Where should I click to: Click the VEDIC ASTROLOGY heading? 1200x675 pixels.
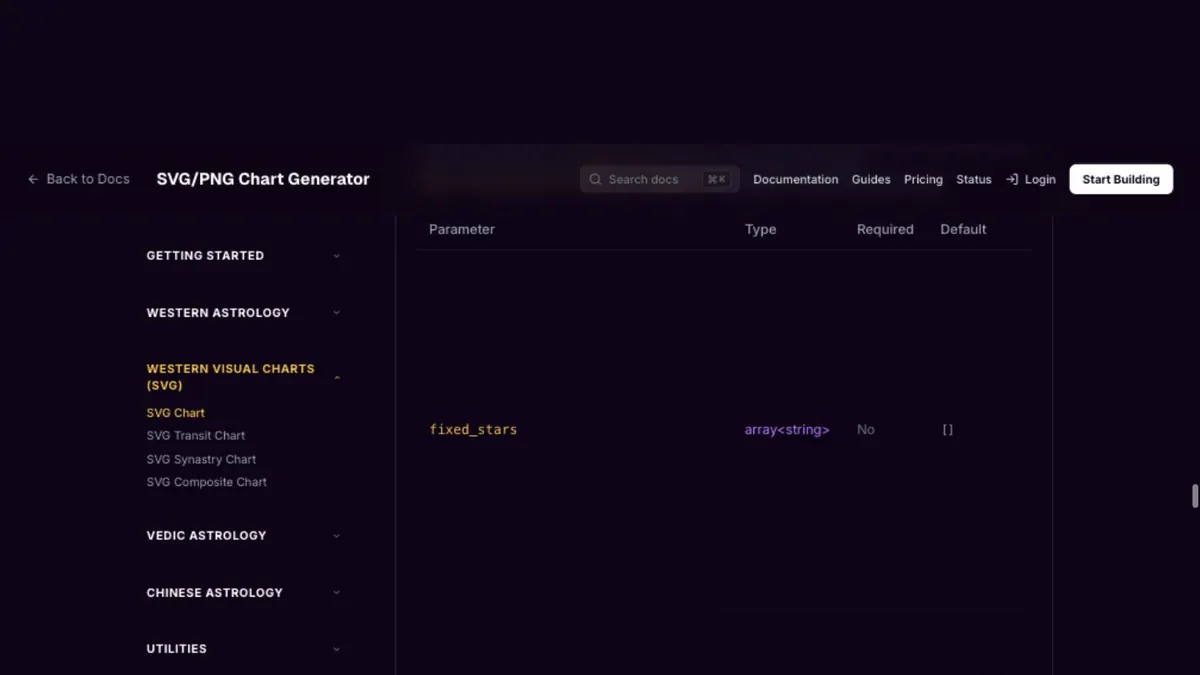[x=206, y=536]
